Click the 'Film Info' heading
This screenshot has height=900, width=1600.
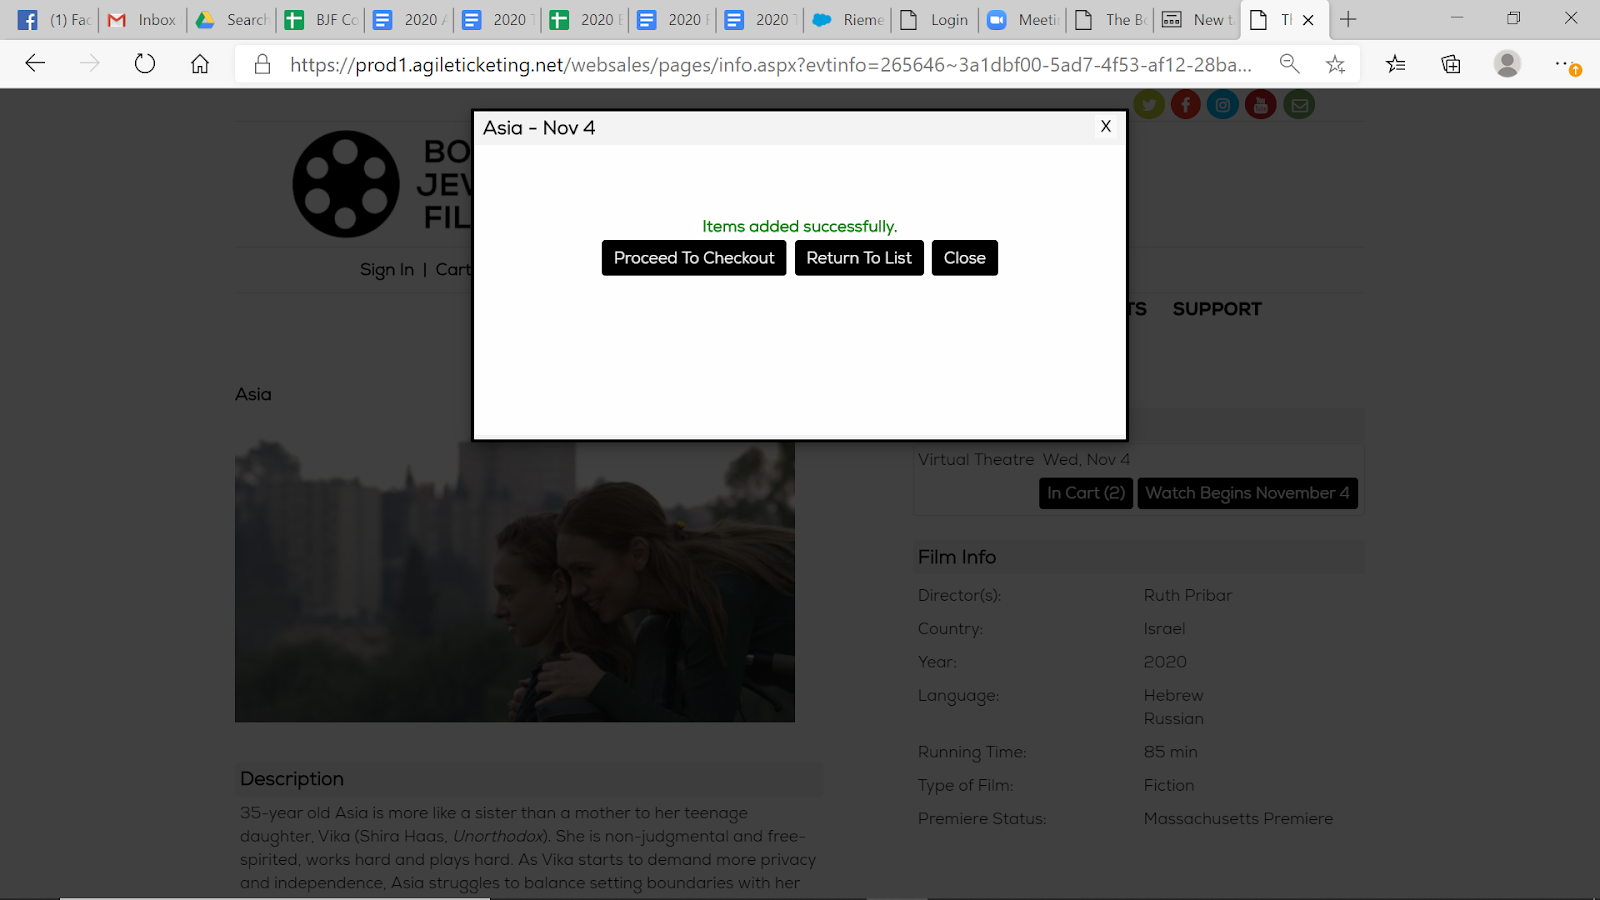point(957,557)
